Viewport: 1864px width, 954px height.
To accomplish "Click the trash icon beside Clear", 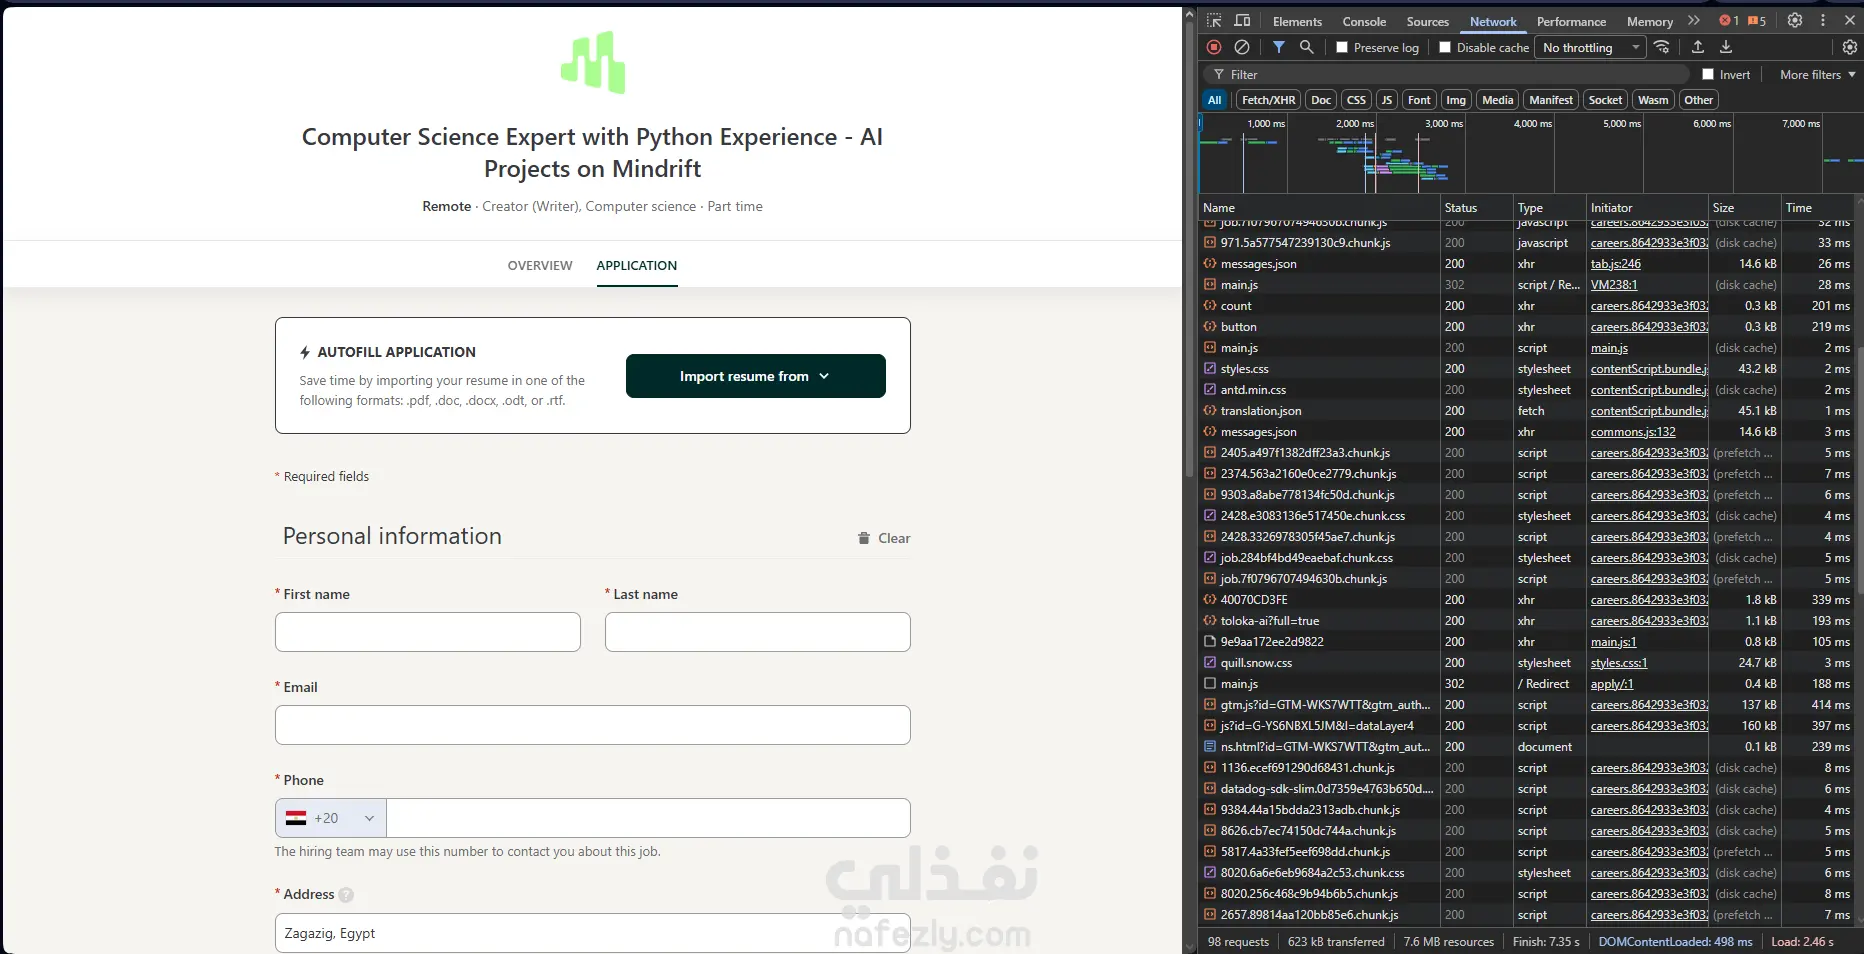I will (x=864, y=538).
